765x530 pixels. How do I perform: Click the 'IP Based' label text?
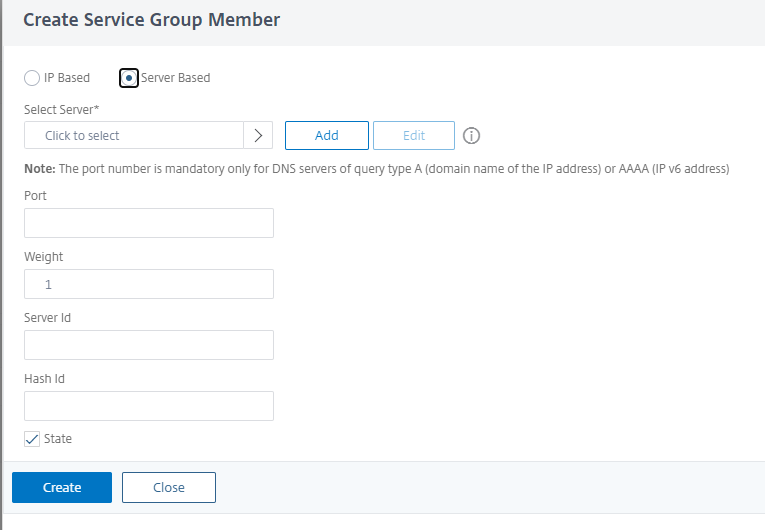[x=67, y=78]
